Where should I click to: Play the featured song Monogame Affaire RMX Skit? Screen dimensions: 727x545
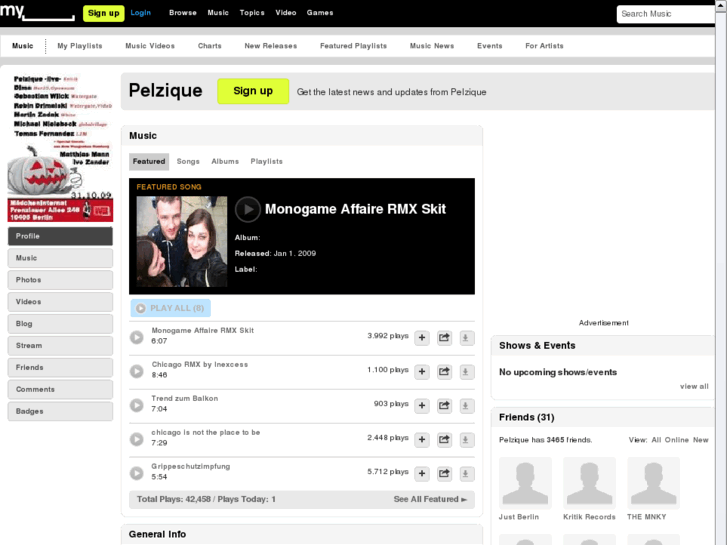click(248, 210)
